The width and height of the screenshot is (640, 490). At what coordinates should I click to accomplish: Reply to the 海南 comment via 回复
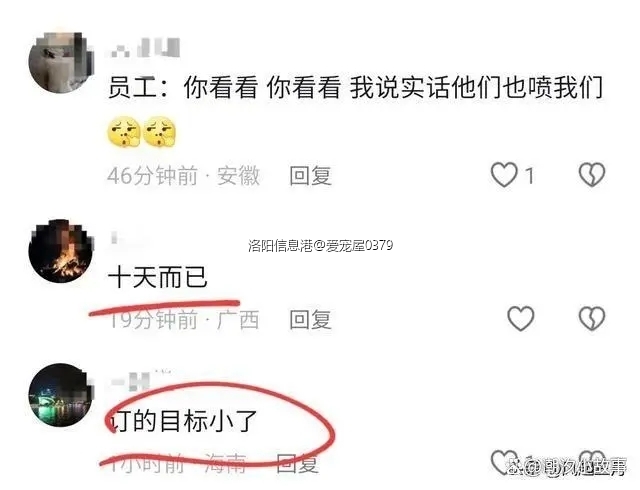297,463
